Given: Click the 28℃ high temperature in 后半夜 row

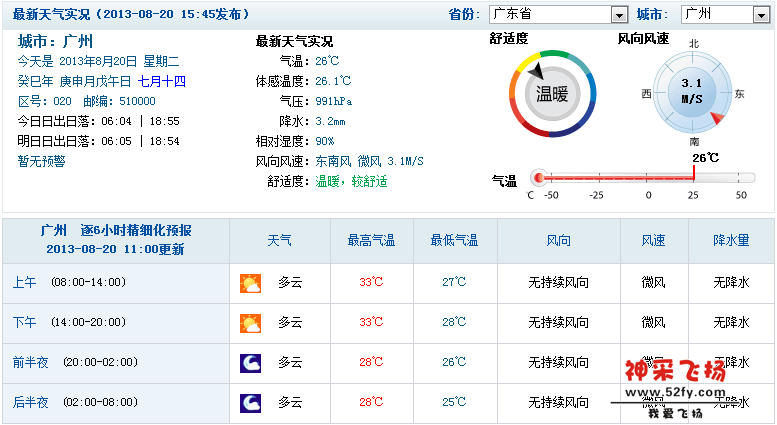Looking at the screenshot, I should point(371,402).
